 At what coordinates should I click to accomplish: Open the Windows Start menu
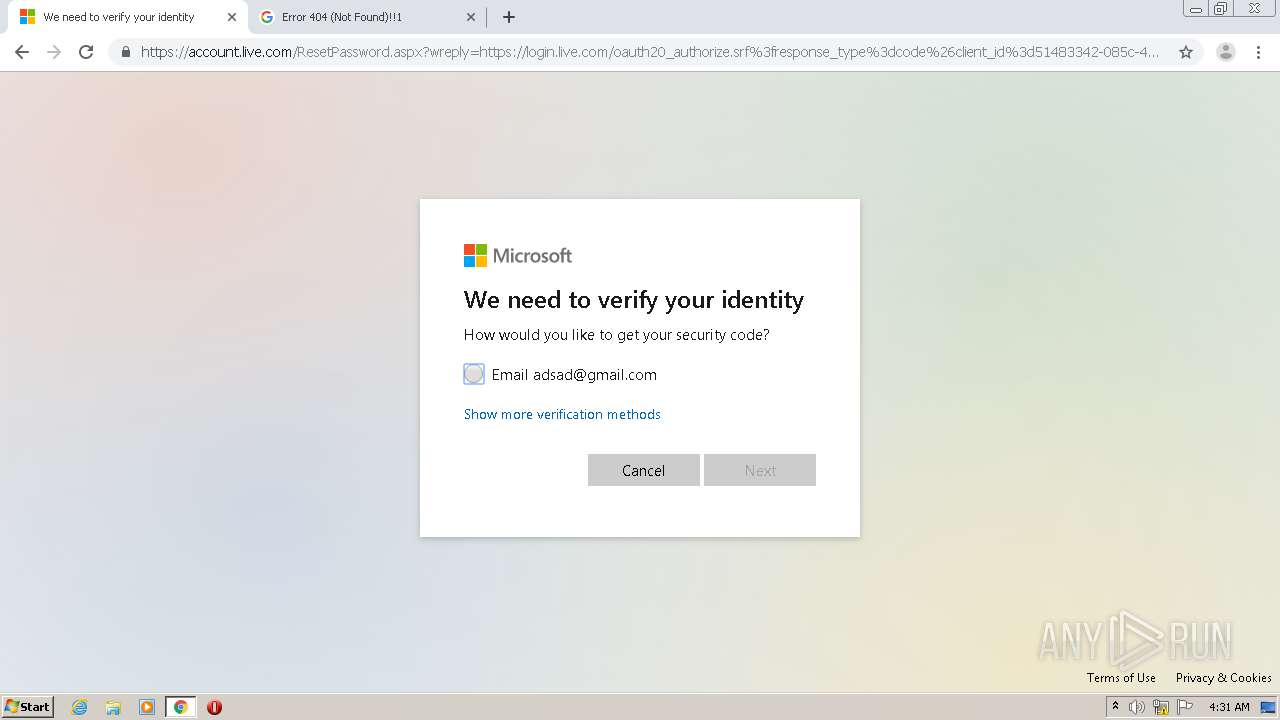[28, 707]
